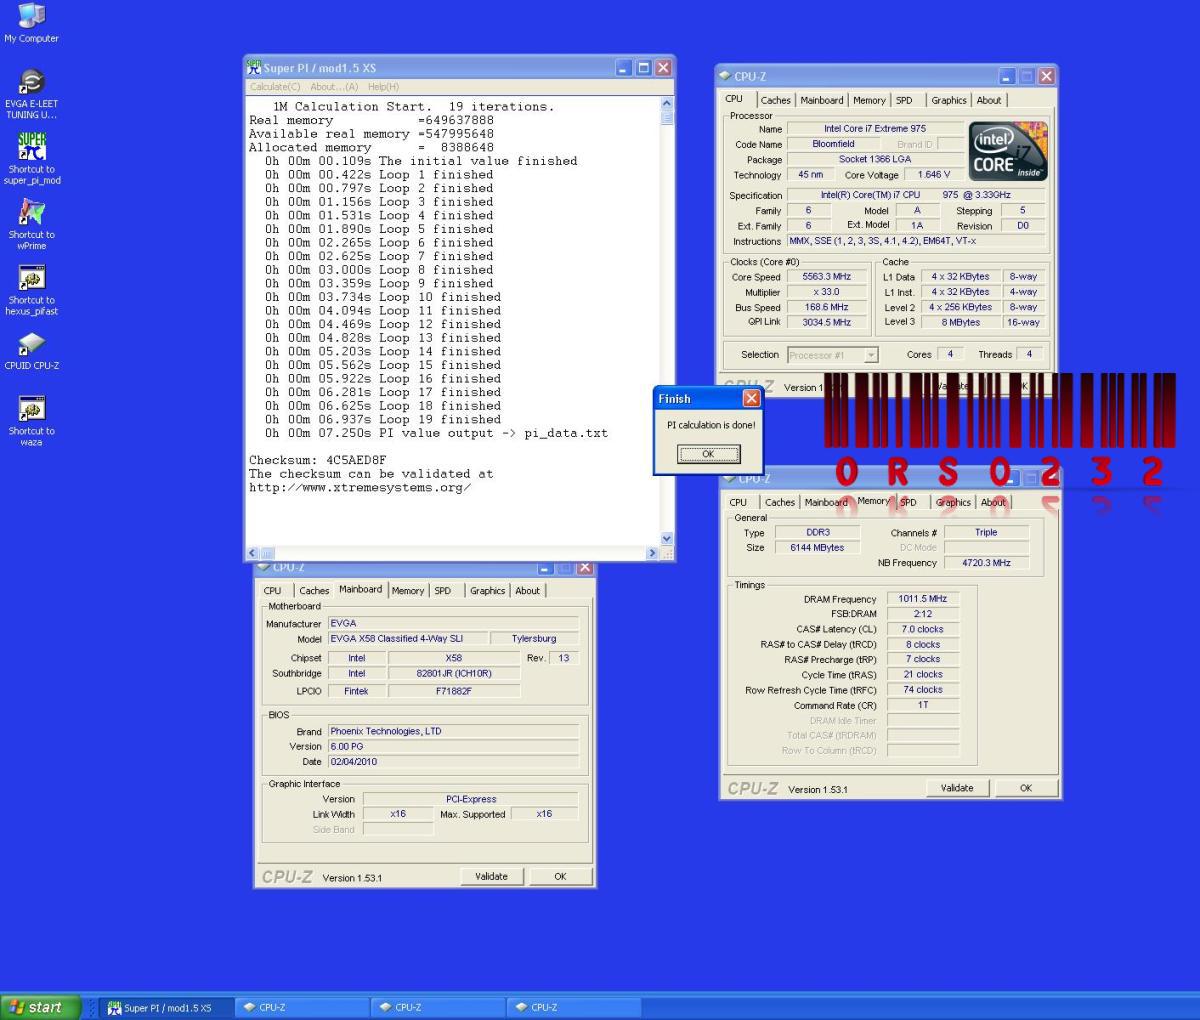The image size is (1200, 1020).
Task: Click EVGA X58 Classified 4-Way SLI model field
Action: point(407,638)
